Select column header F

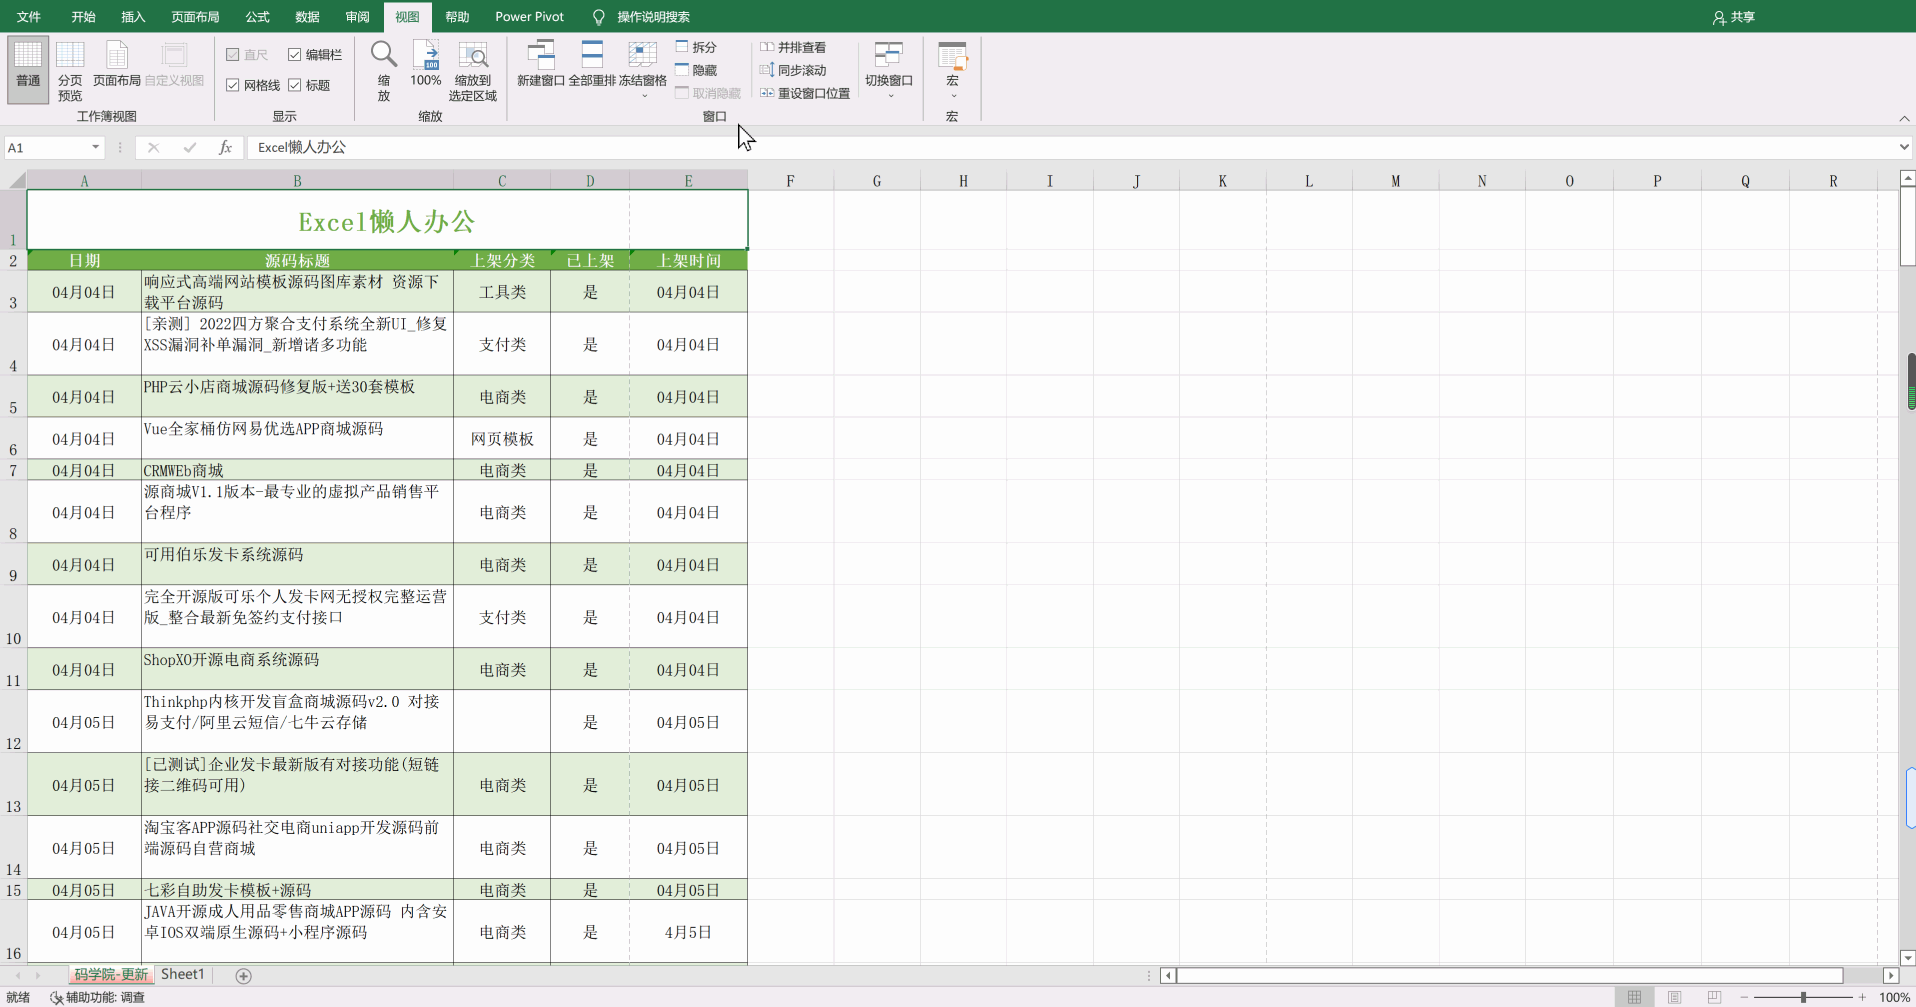coord(790,181)
